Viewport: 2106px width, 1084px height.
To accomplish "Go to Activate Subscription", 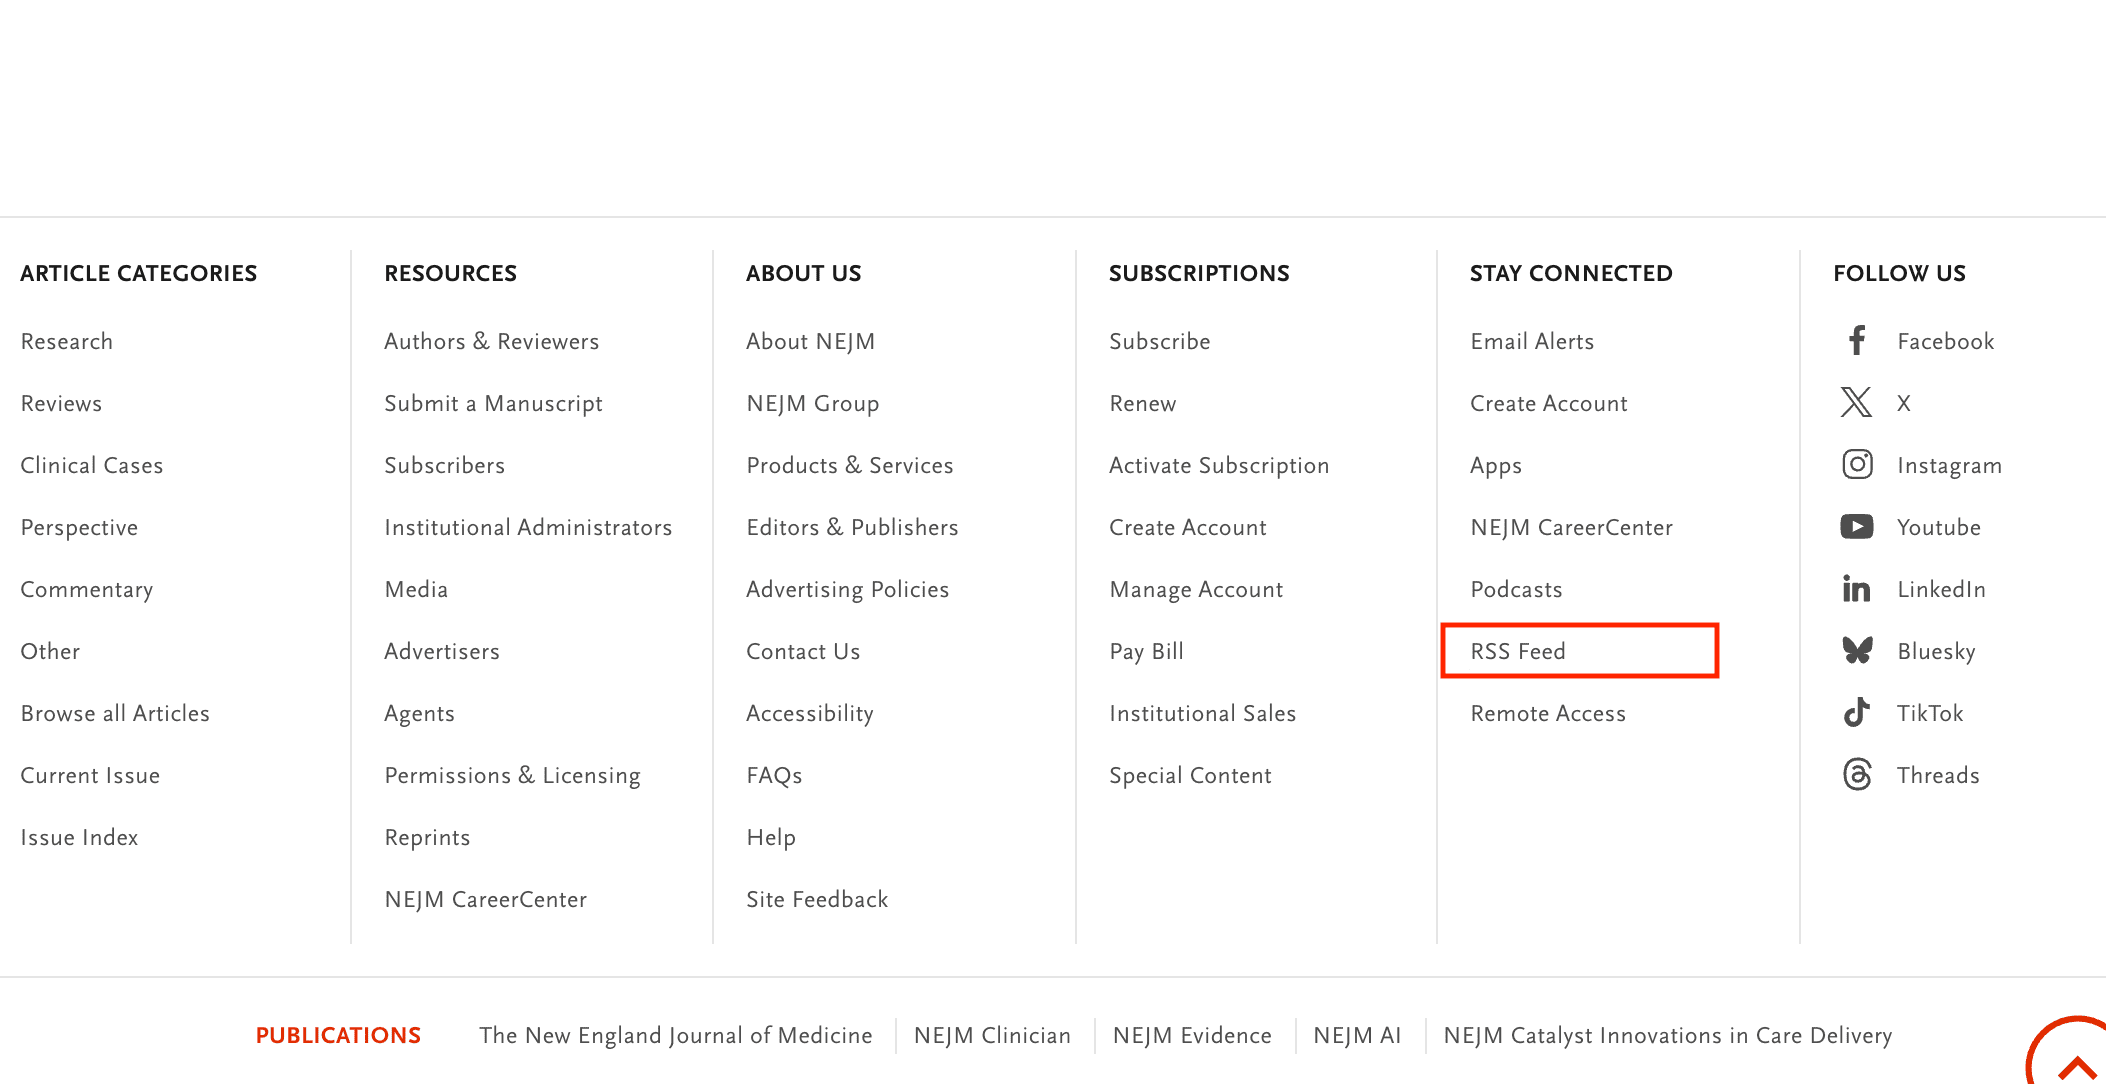I will point(1219,465).
